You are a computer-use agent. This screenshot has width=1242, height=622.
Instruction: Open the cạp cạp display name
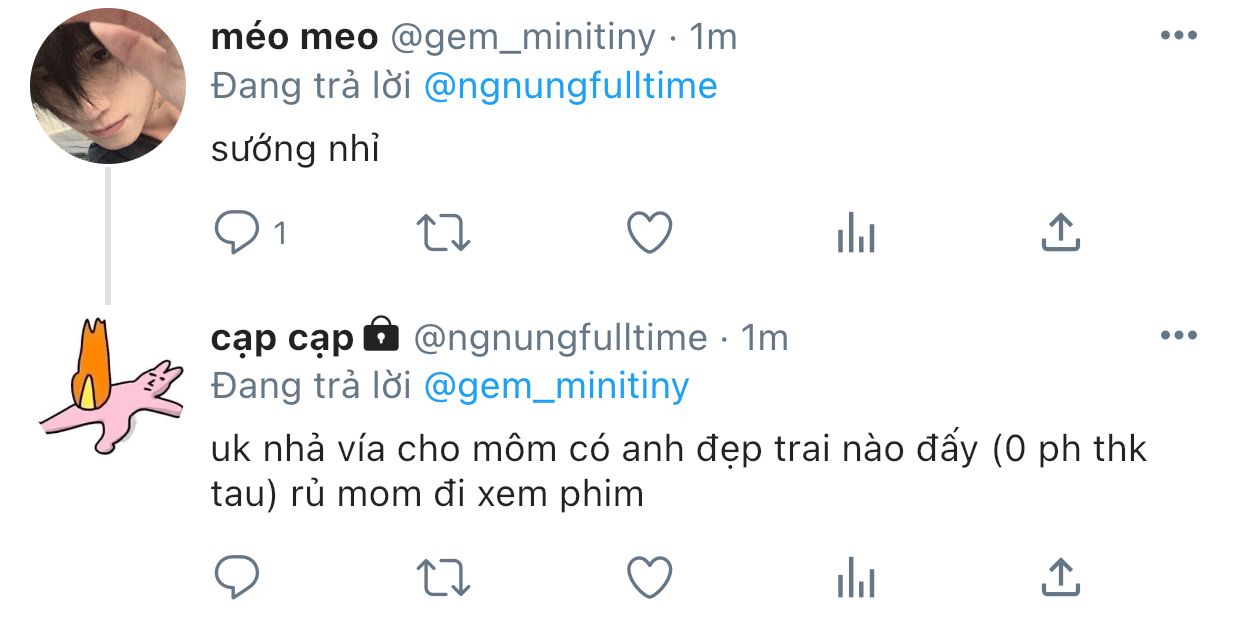click(282, 338)
